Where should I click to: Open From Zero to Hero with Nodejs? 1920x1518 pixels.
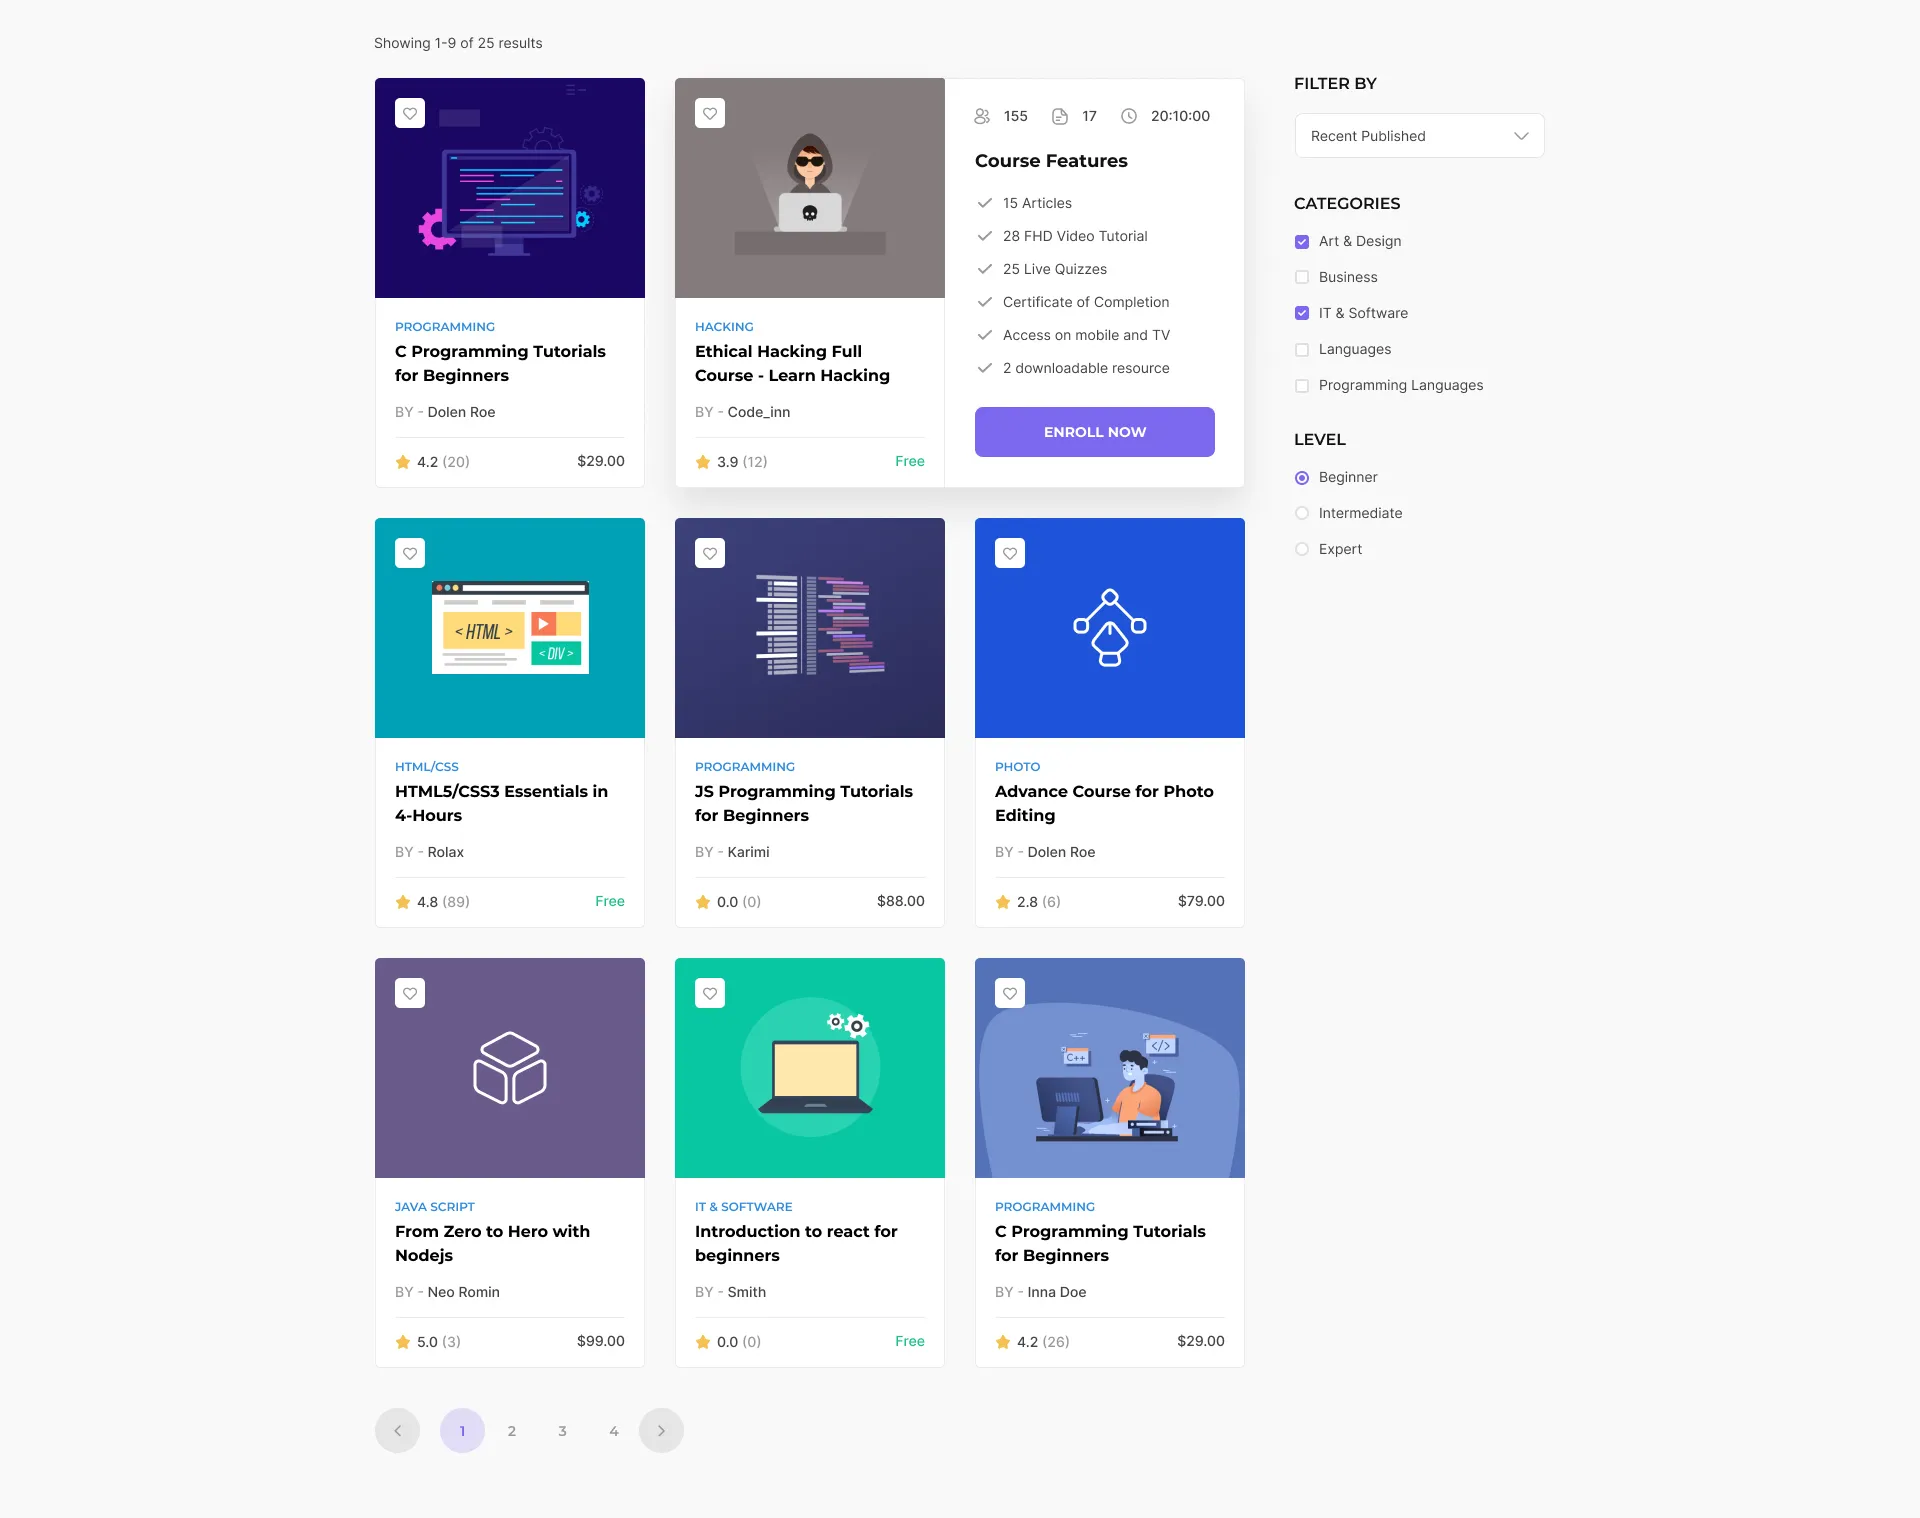(x=492, y=1244)
